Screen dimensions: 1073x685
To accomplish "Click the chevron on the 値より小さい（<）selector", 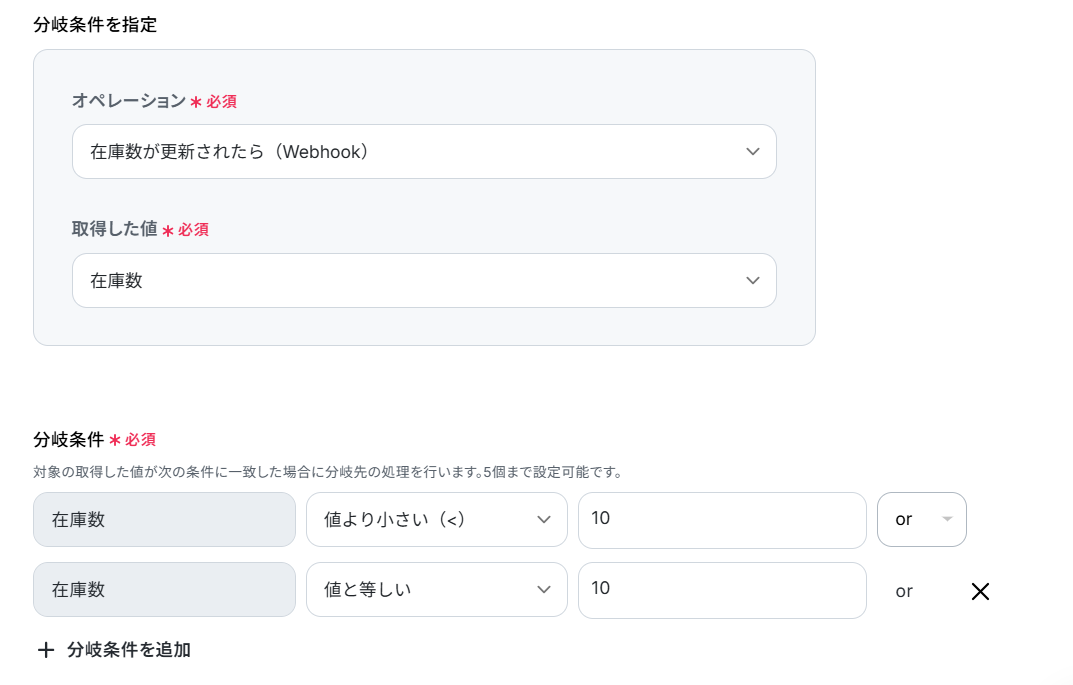I will pos(544,520).
